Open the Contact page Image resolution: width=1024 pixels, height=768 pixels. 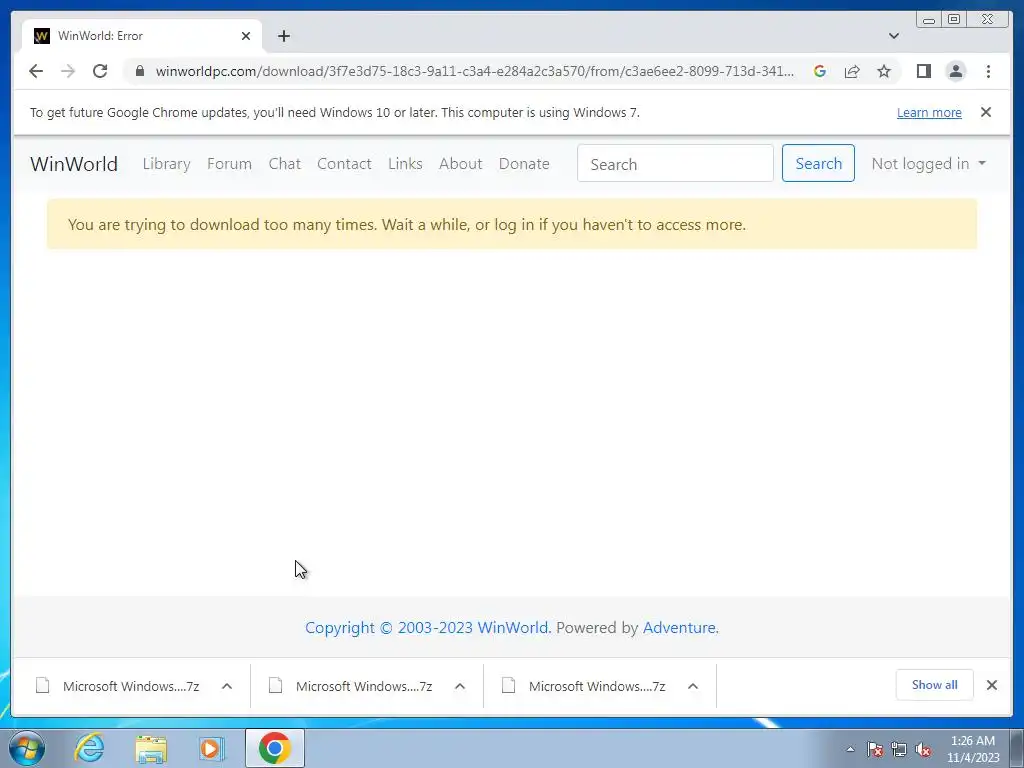(x=344, y=163)
